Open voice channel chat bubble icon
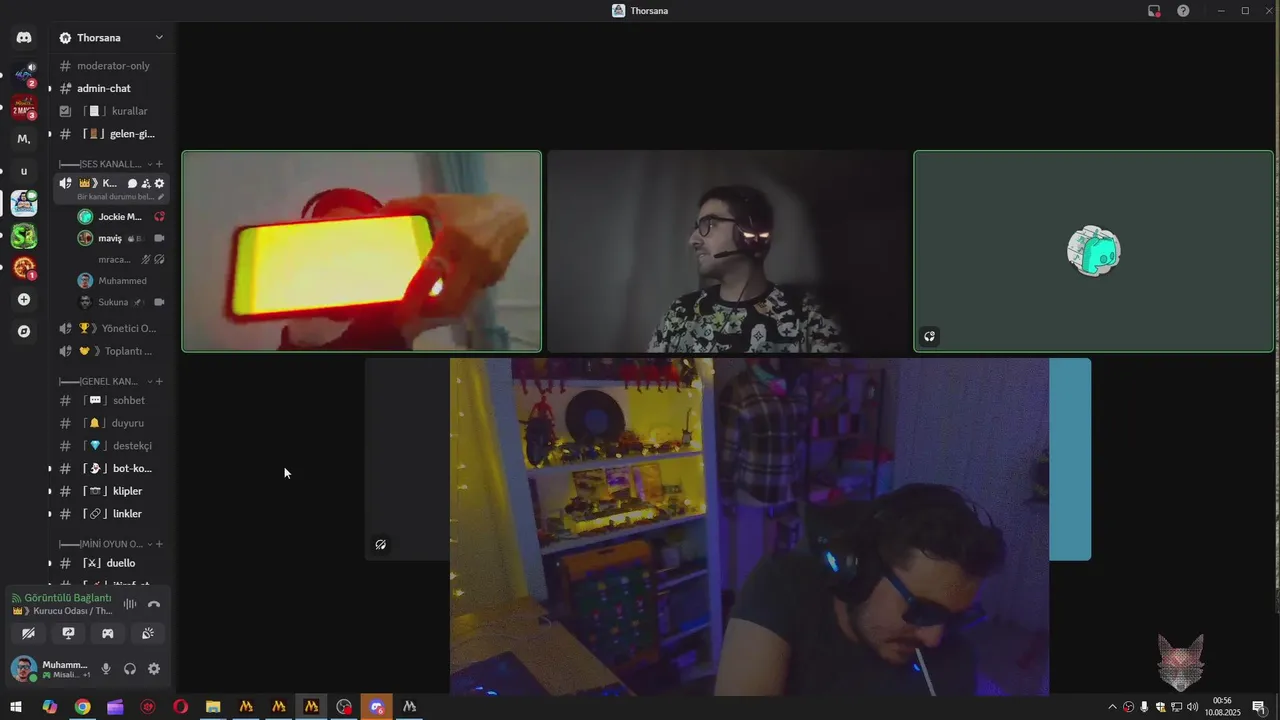Screen dimensions: 1280x720 pyautogui.click(x=132, y=183)
